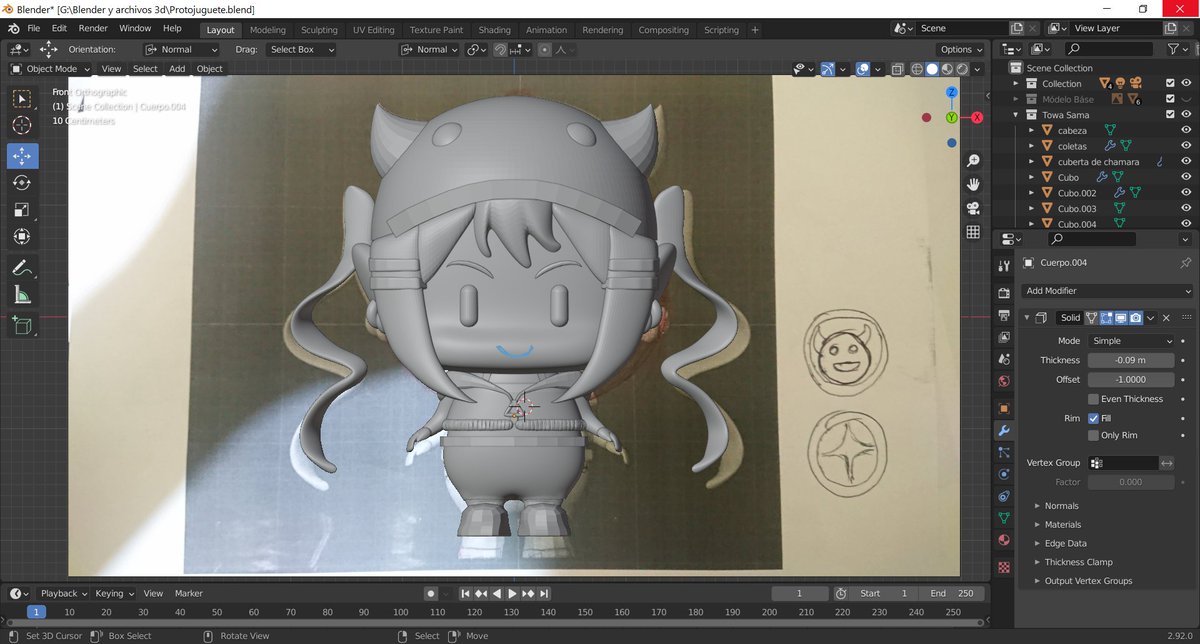Pick the Add Cube tool
This screenshot has width=1200, height=644.
(x=22, y=325)
